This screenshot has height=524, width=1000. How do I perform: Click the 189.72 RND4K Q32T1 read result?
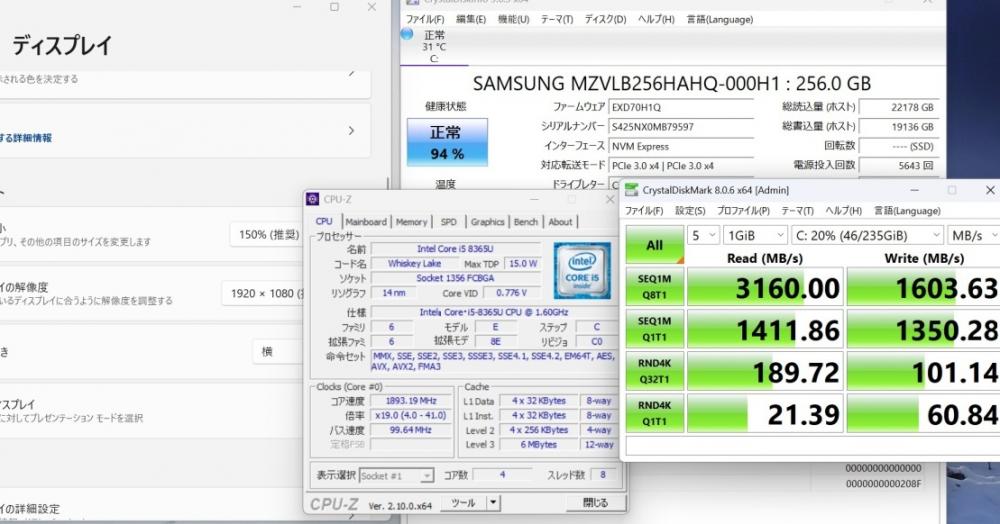[x=765, y=372]
